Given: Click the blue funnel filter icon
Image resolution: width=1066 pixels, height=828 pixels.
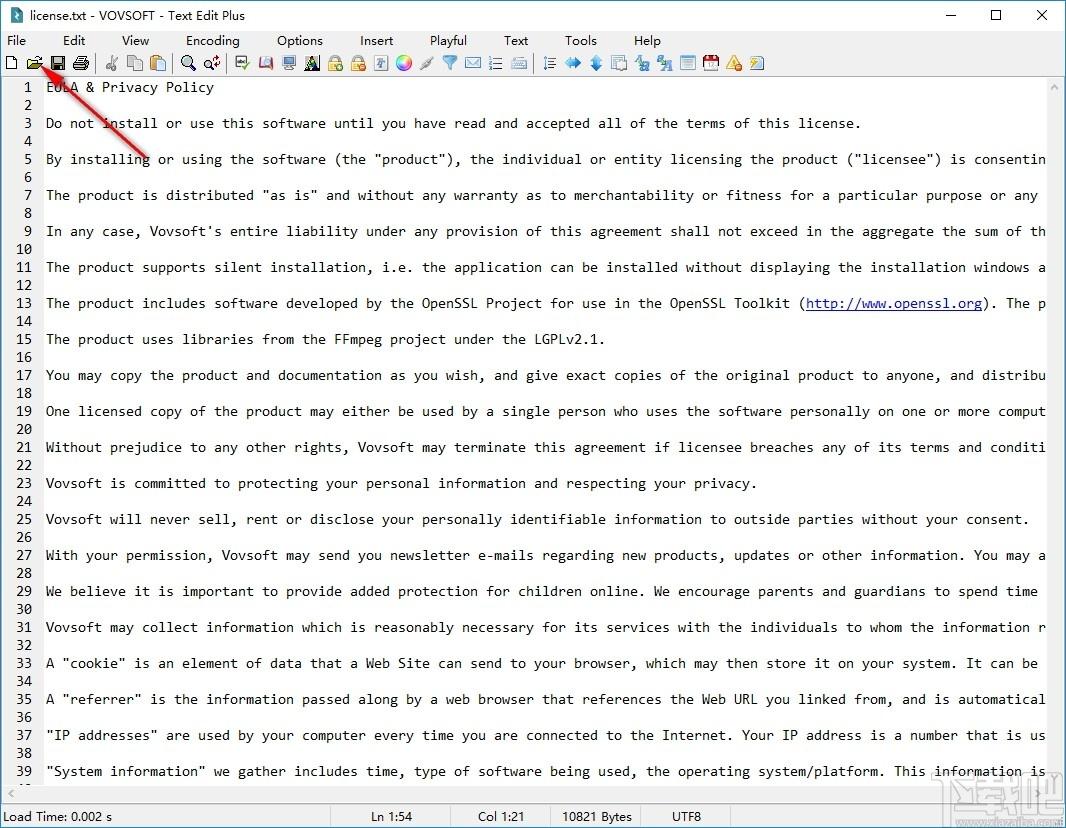Looking at the screenshot, I should [450, 63].
